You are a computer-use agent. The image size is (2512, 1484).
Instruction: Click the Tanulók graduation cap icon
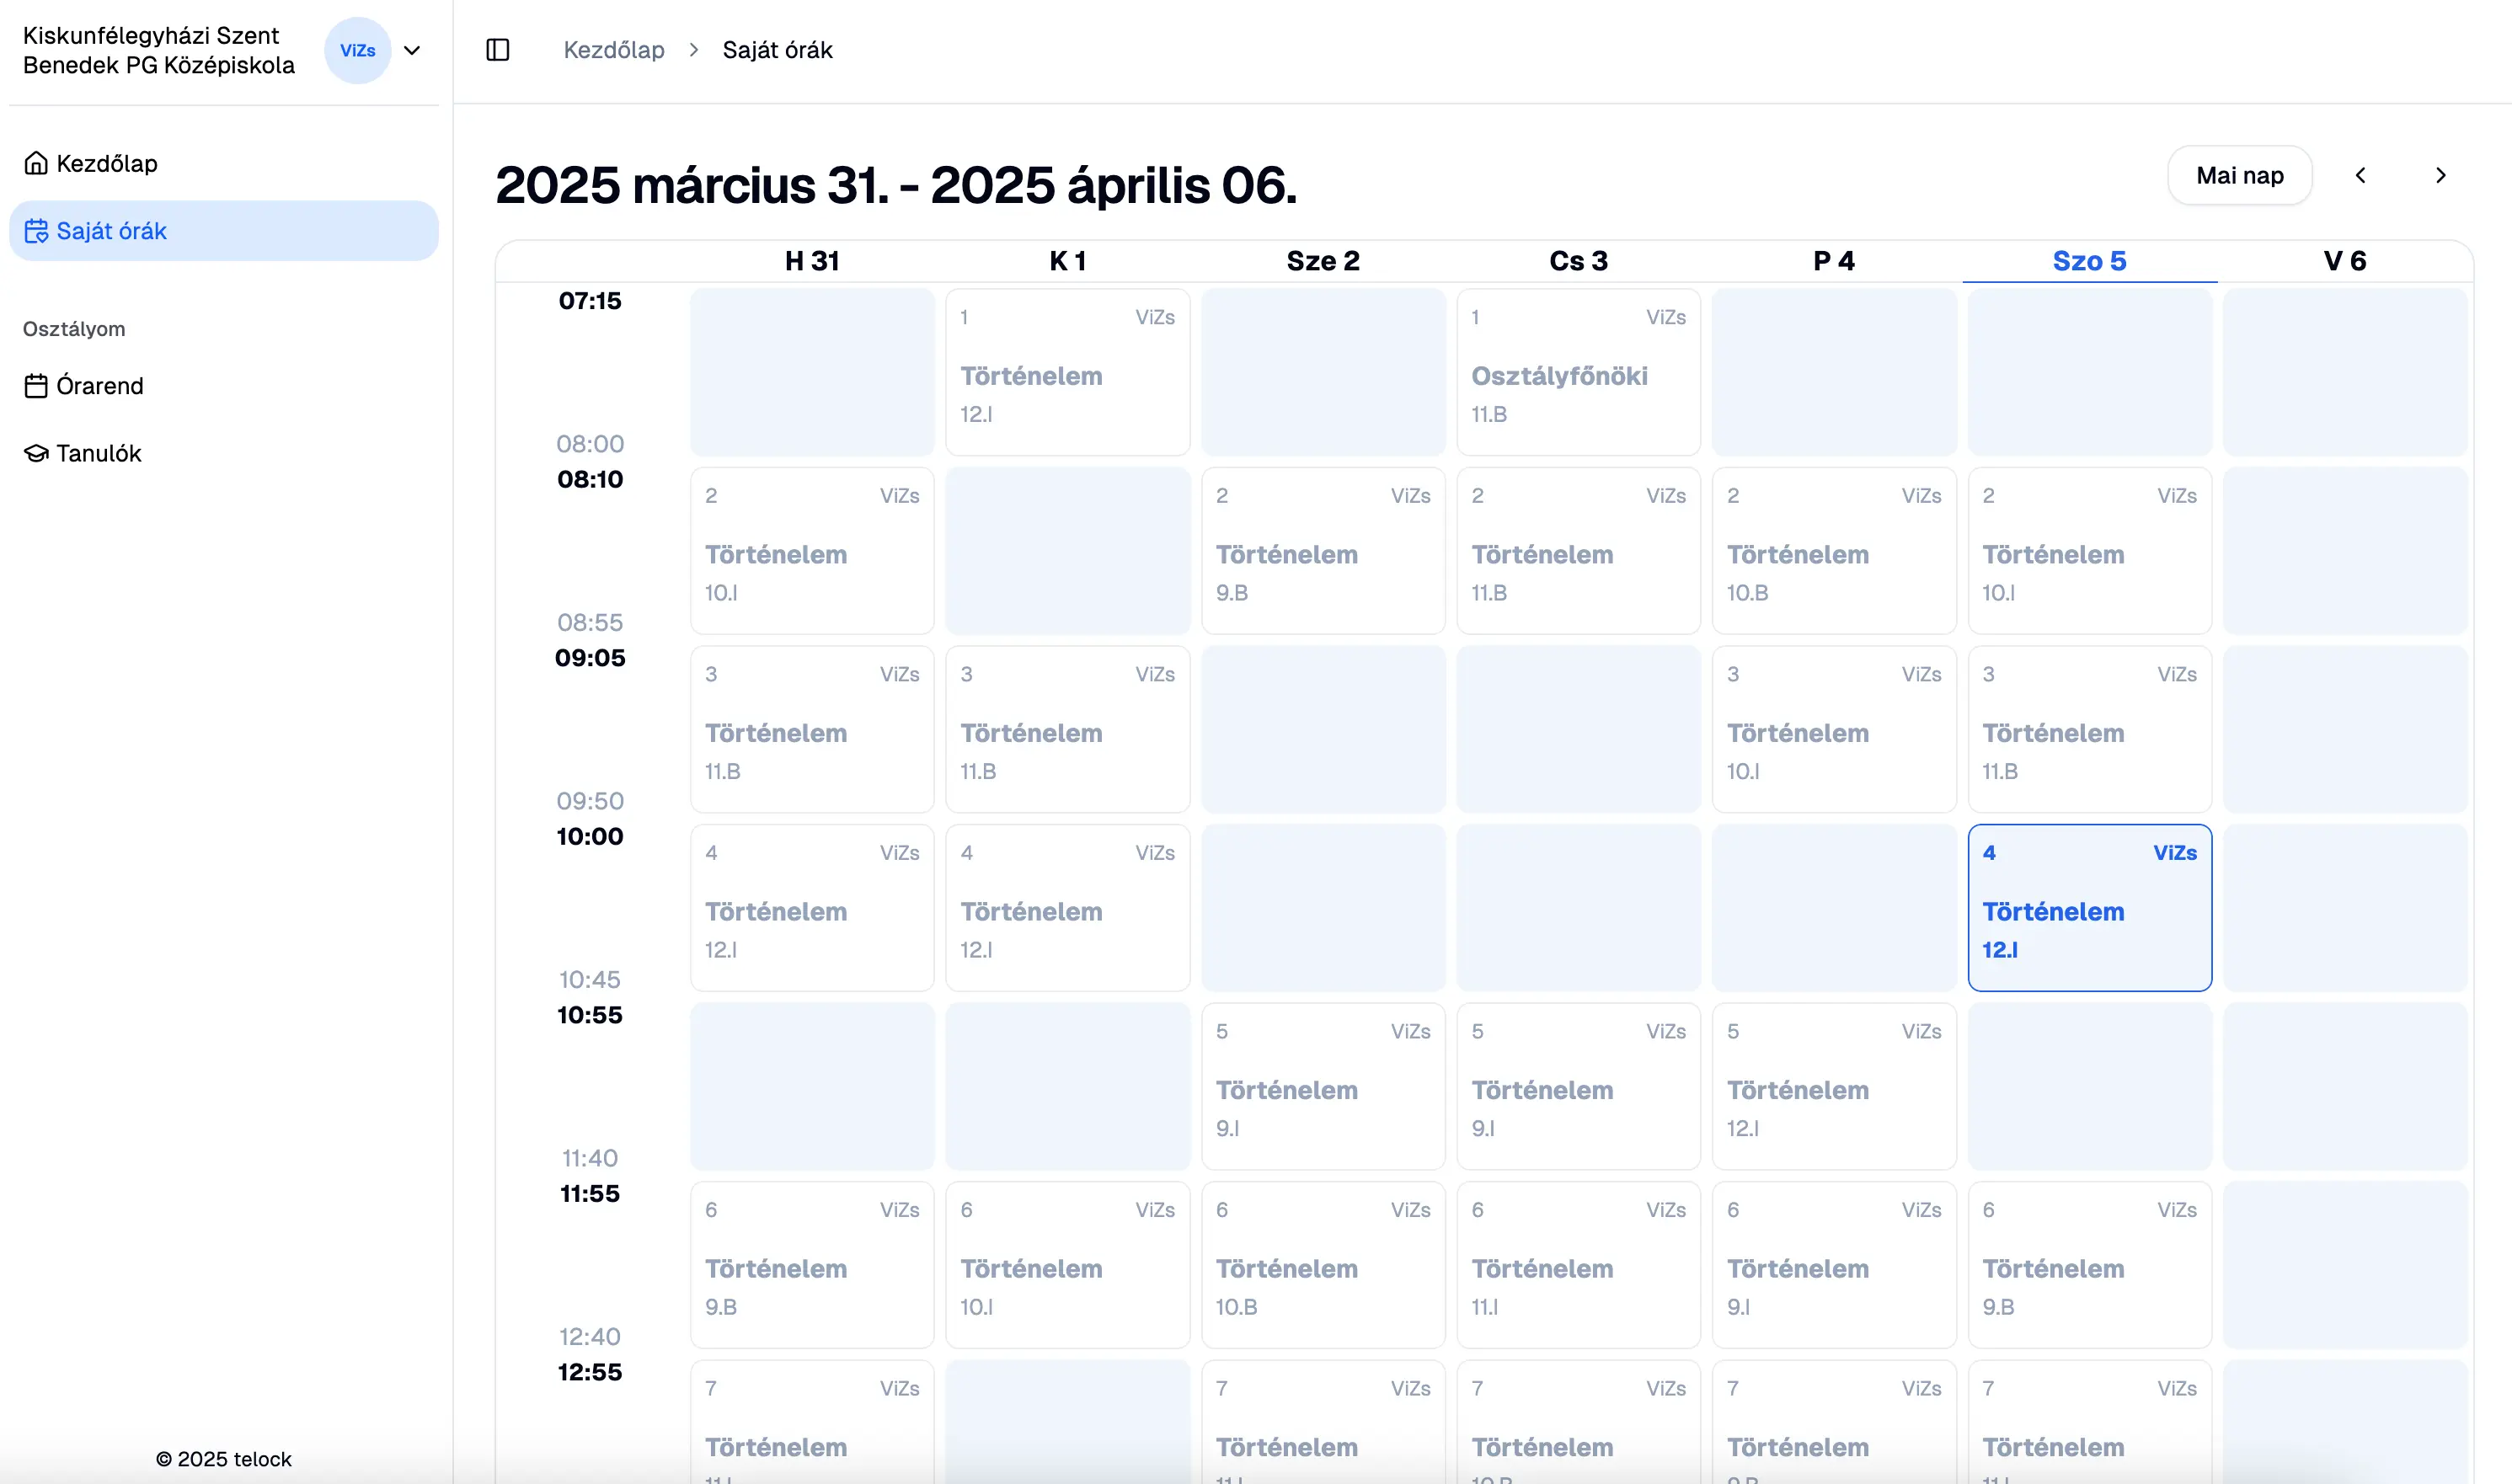(x=36, y=454)
